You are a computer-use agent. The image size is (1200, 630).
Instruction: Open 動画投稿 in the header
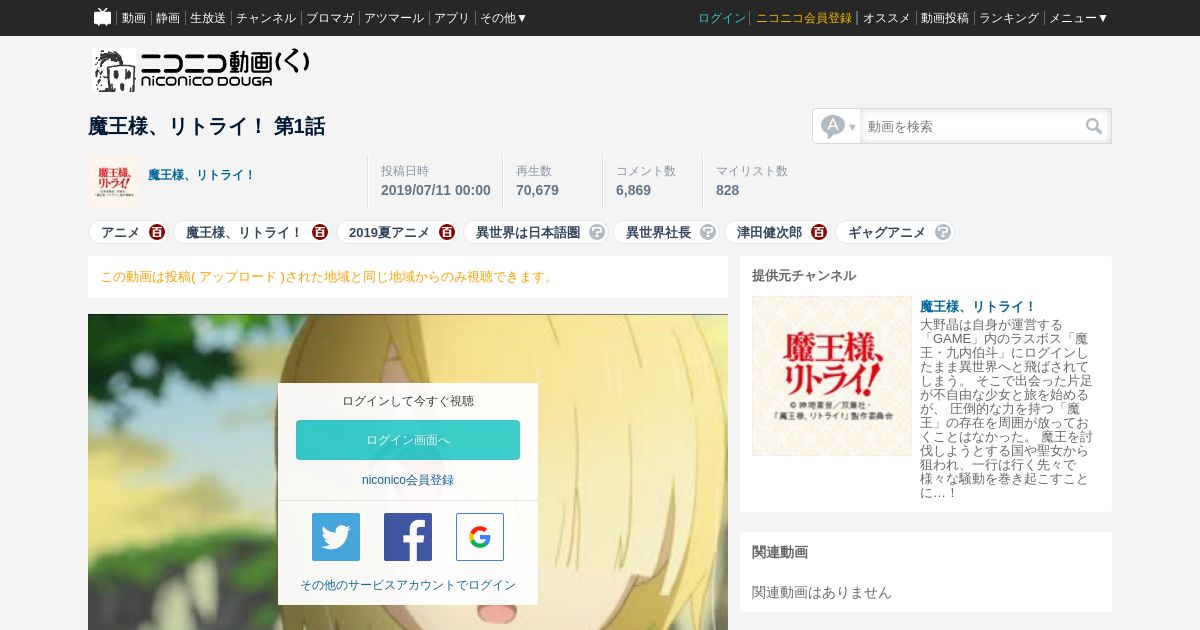pos(945,18)
